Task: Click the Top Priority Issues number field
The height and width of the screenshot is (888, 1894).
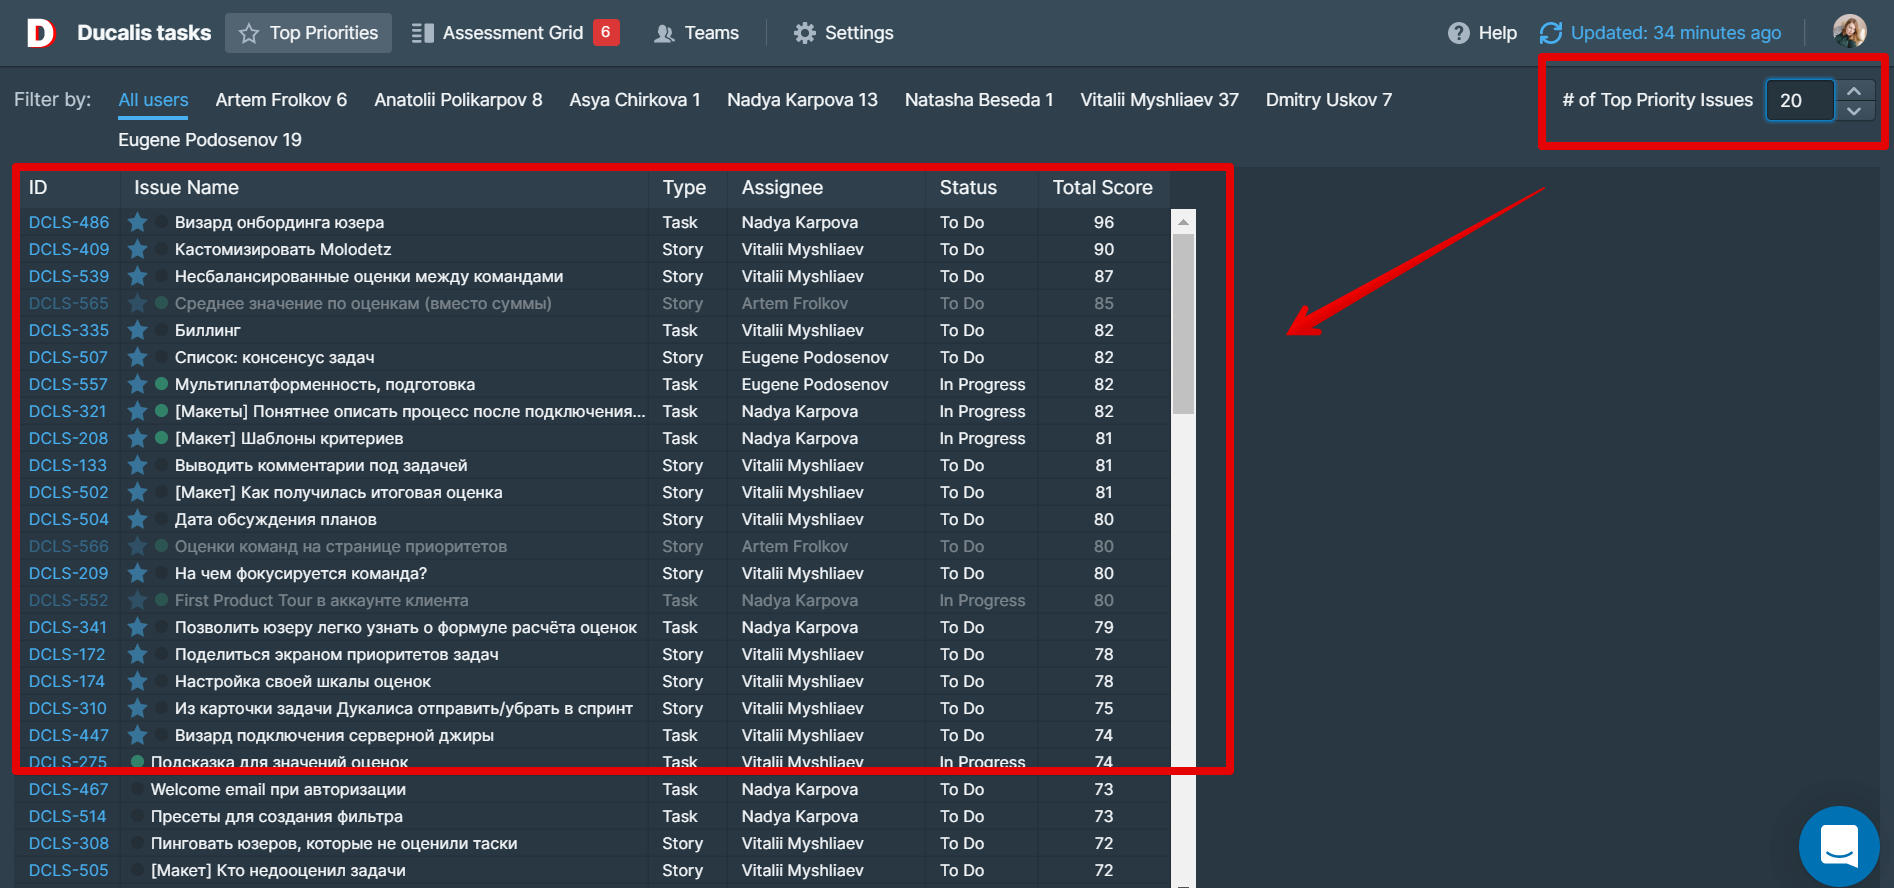Action: (1800, 100)
